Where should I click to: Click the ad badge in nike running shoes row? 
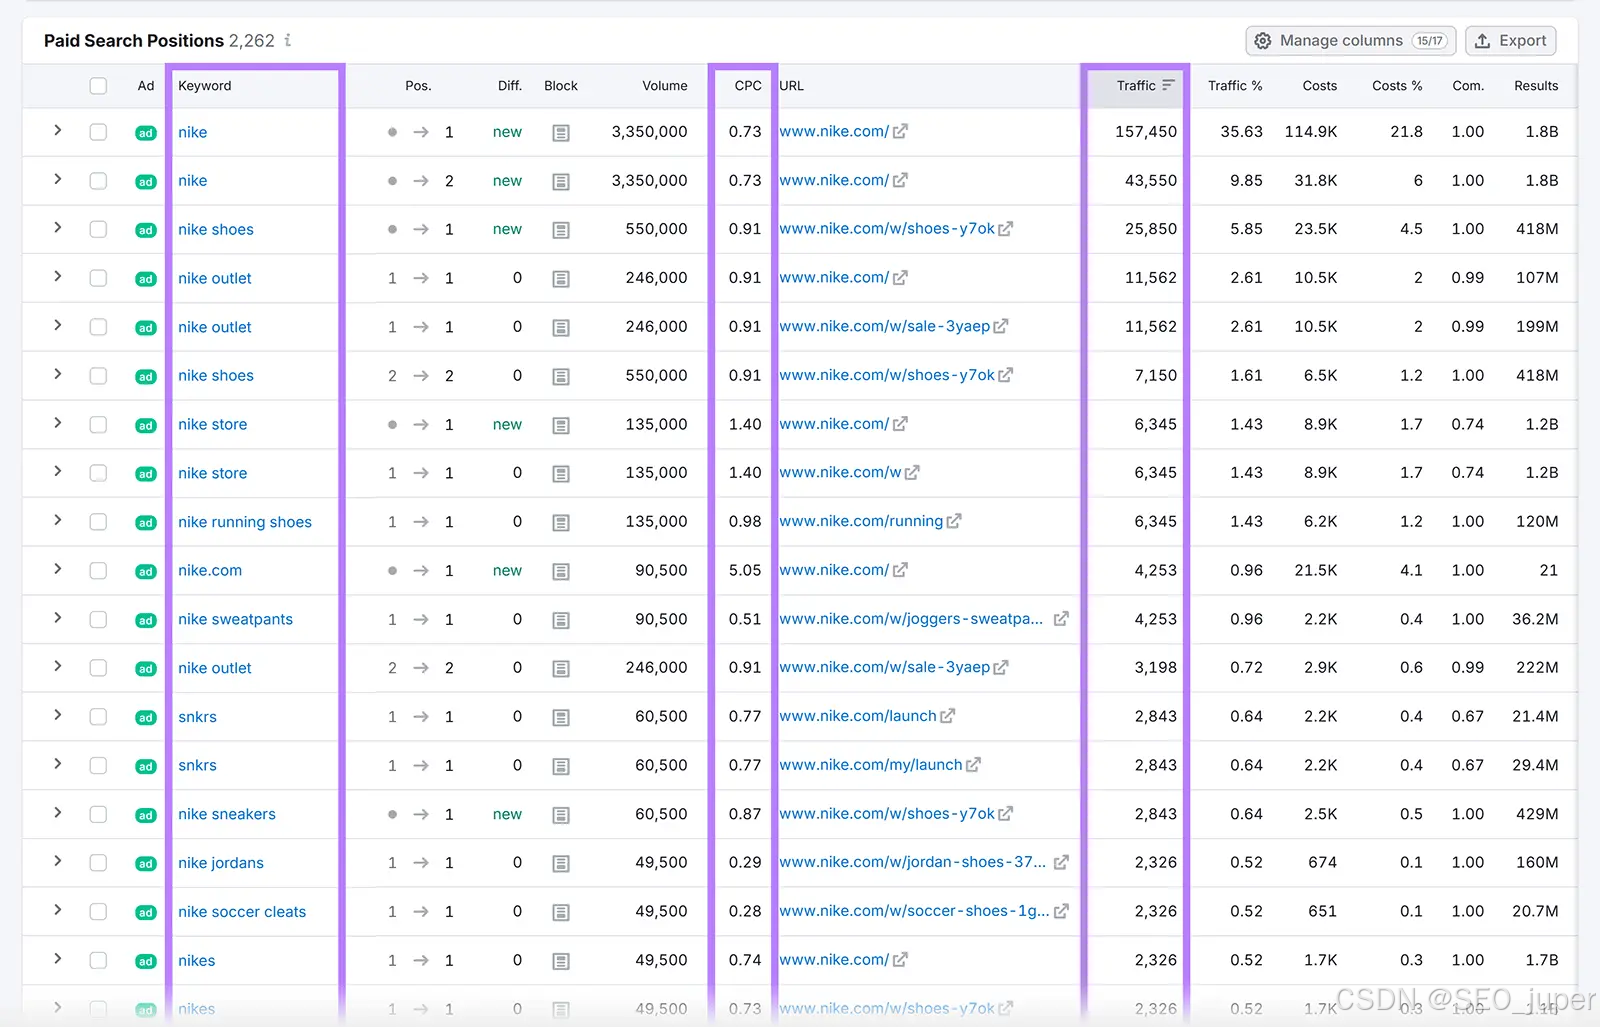pyautogui.click(x=146, y=523)
